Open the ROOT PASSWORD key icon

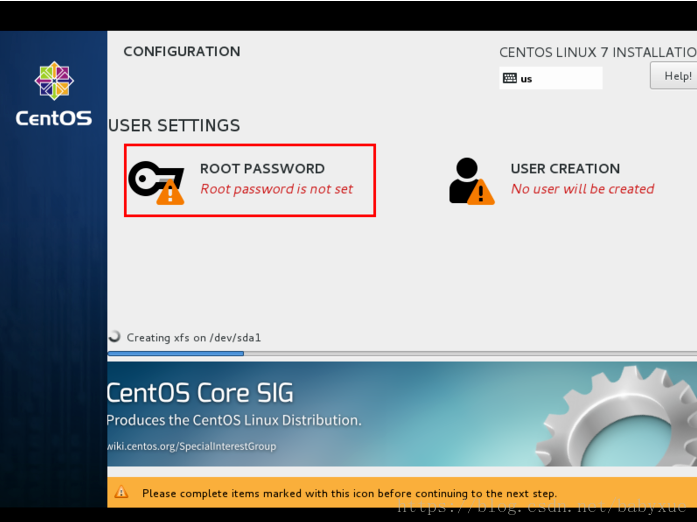click(x=156, y=182)
